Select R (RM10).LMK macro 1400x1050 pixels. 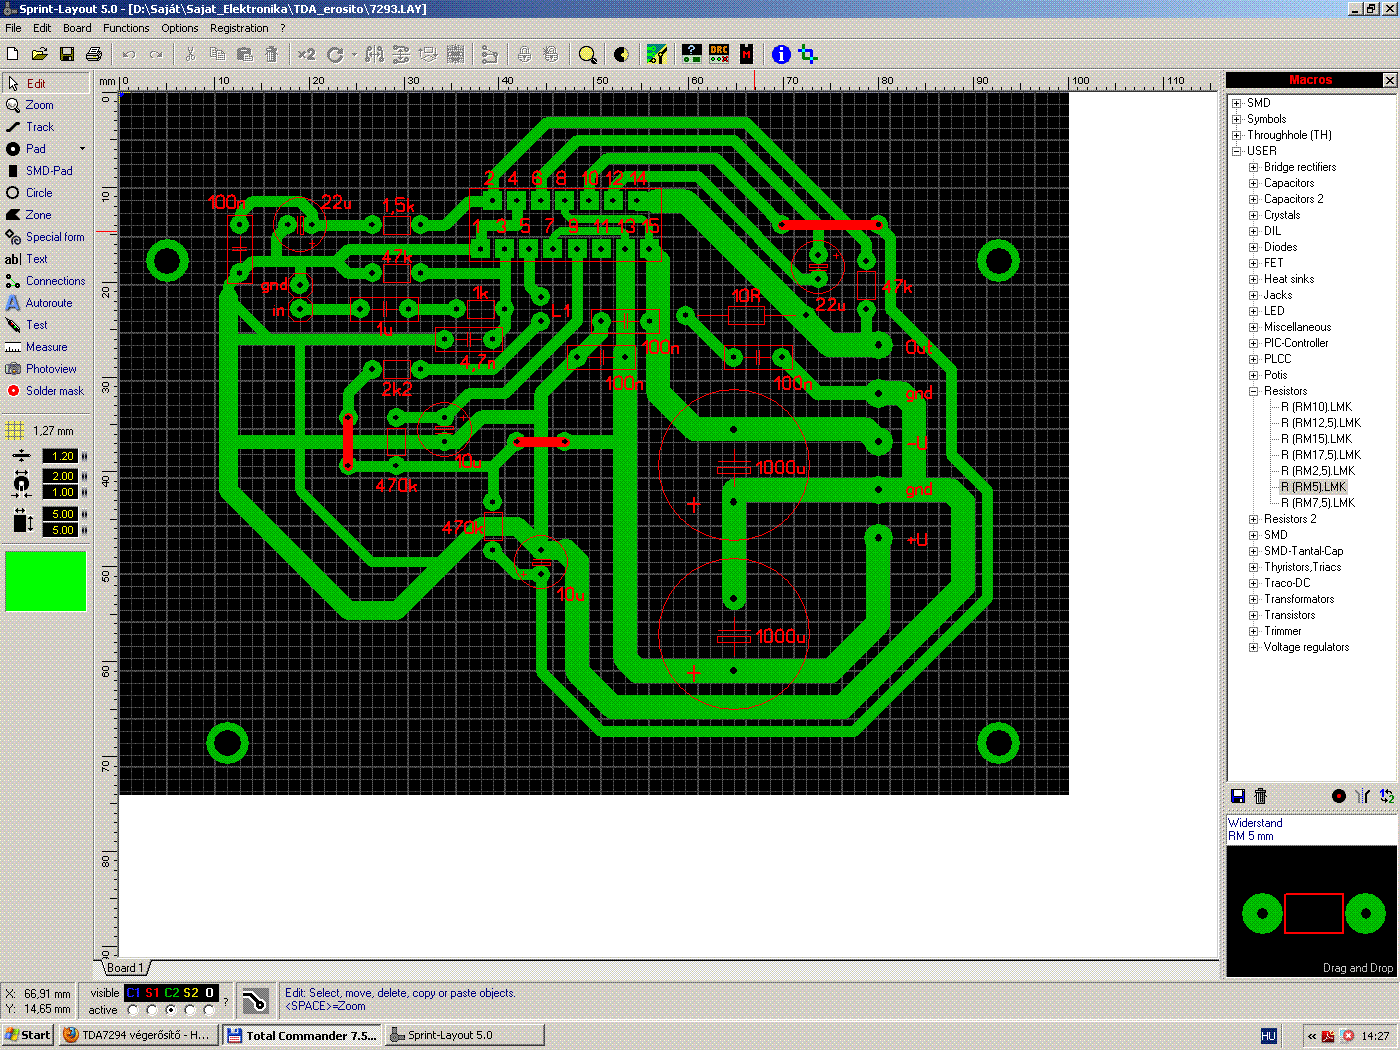[x=1316, y=407]
